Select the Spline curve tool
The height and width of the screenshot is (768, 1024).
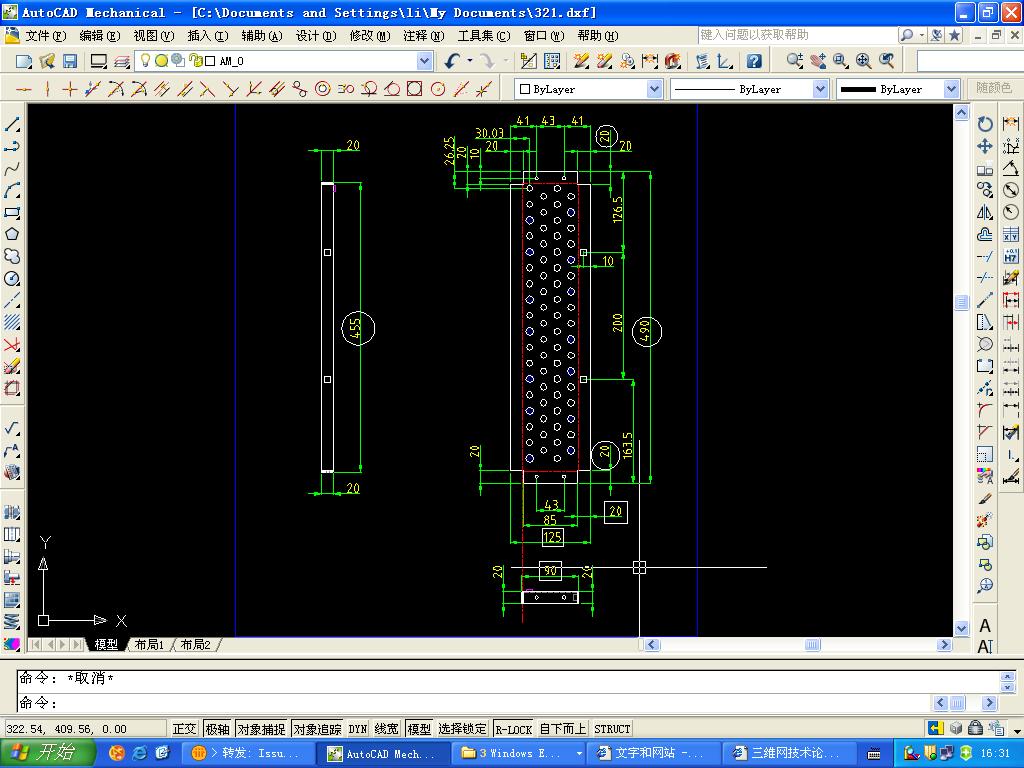coord(12,168)
